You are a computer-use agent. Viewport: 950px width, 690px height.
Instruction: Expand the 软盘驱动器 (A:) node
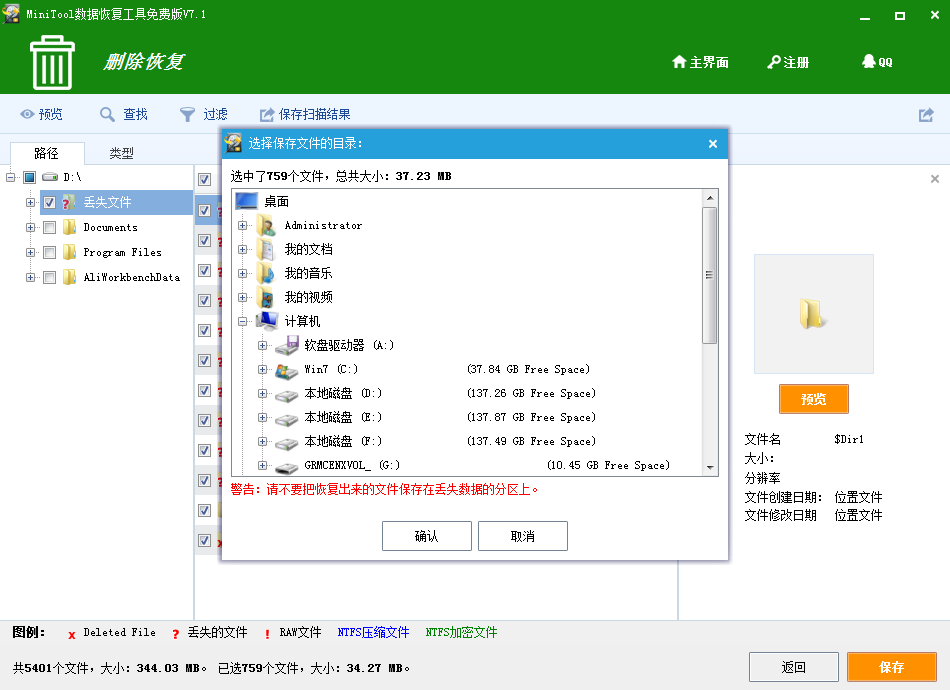coord(262,345)
